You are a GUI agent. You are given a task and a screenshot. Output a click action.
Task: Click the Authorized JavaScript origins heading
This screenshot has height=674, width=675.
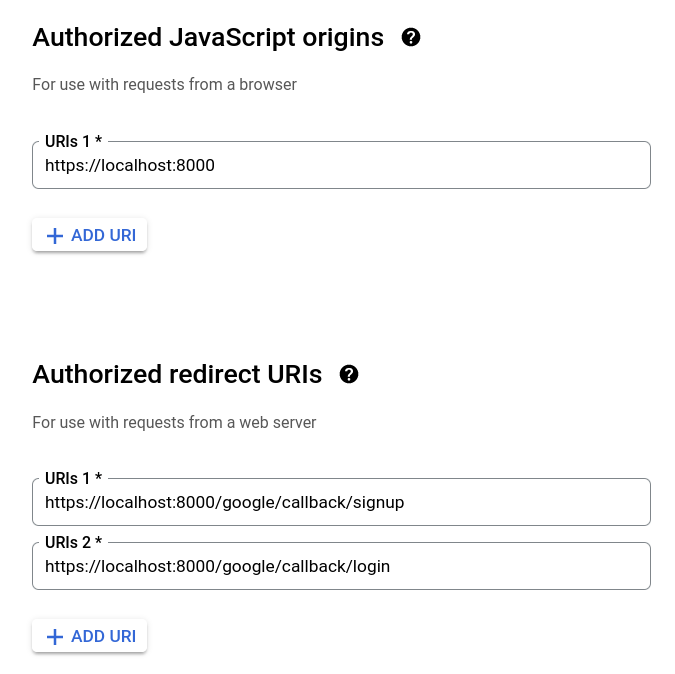[208, 37]
